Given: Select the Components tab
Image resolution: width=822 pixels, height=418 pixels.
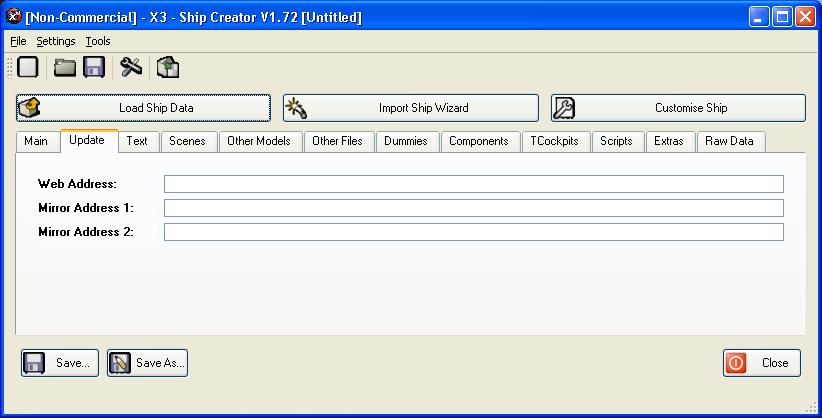Looking at the screenshot, I should [479, 141].
